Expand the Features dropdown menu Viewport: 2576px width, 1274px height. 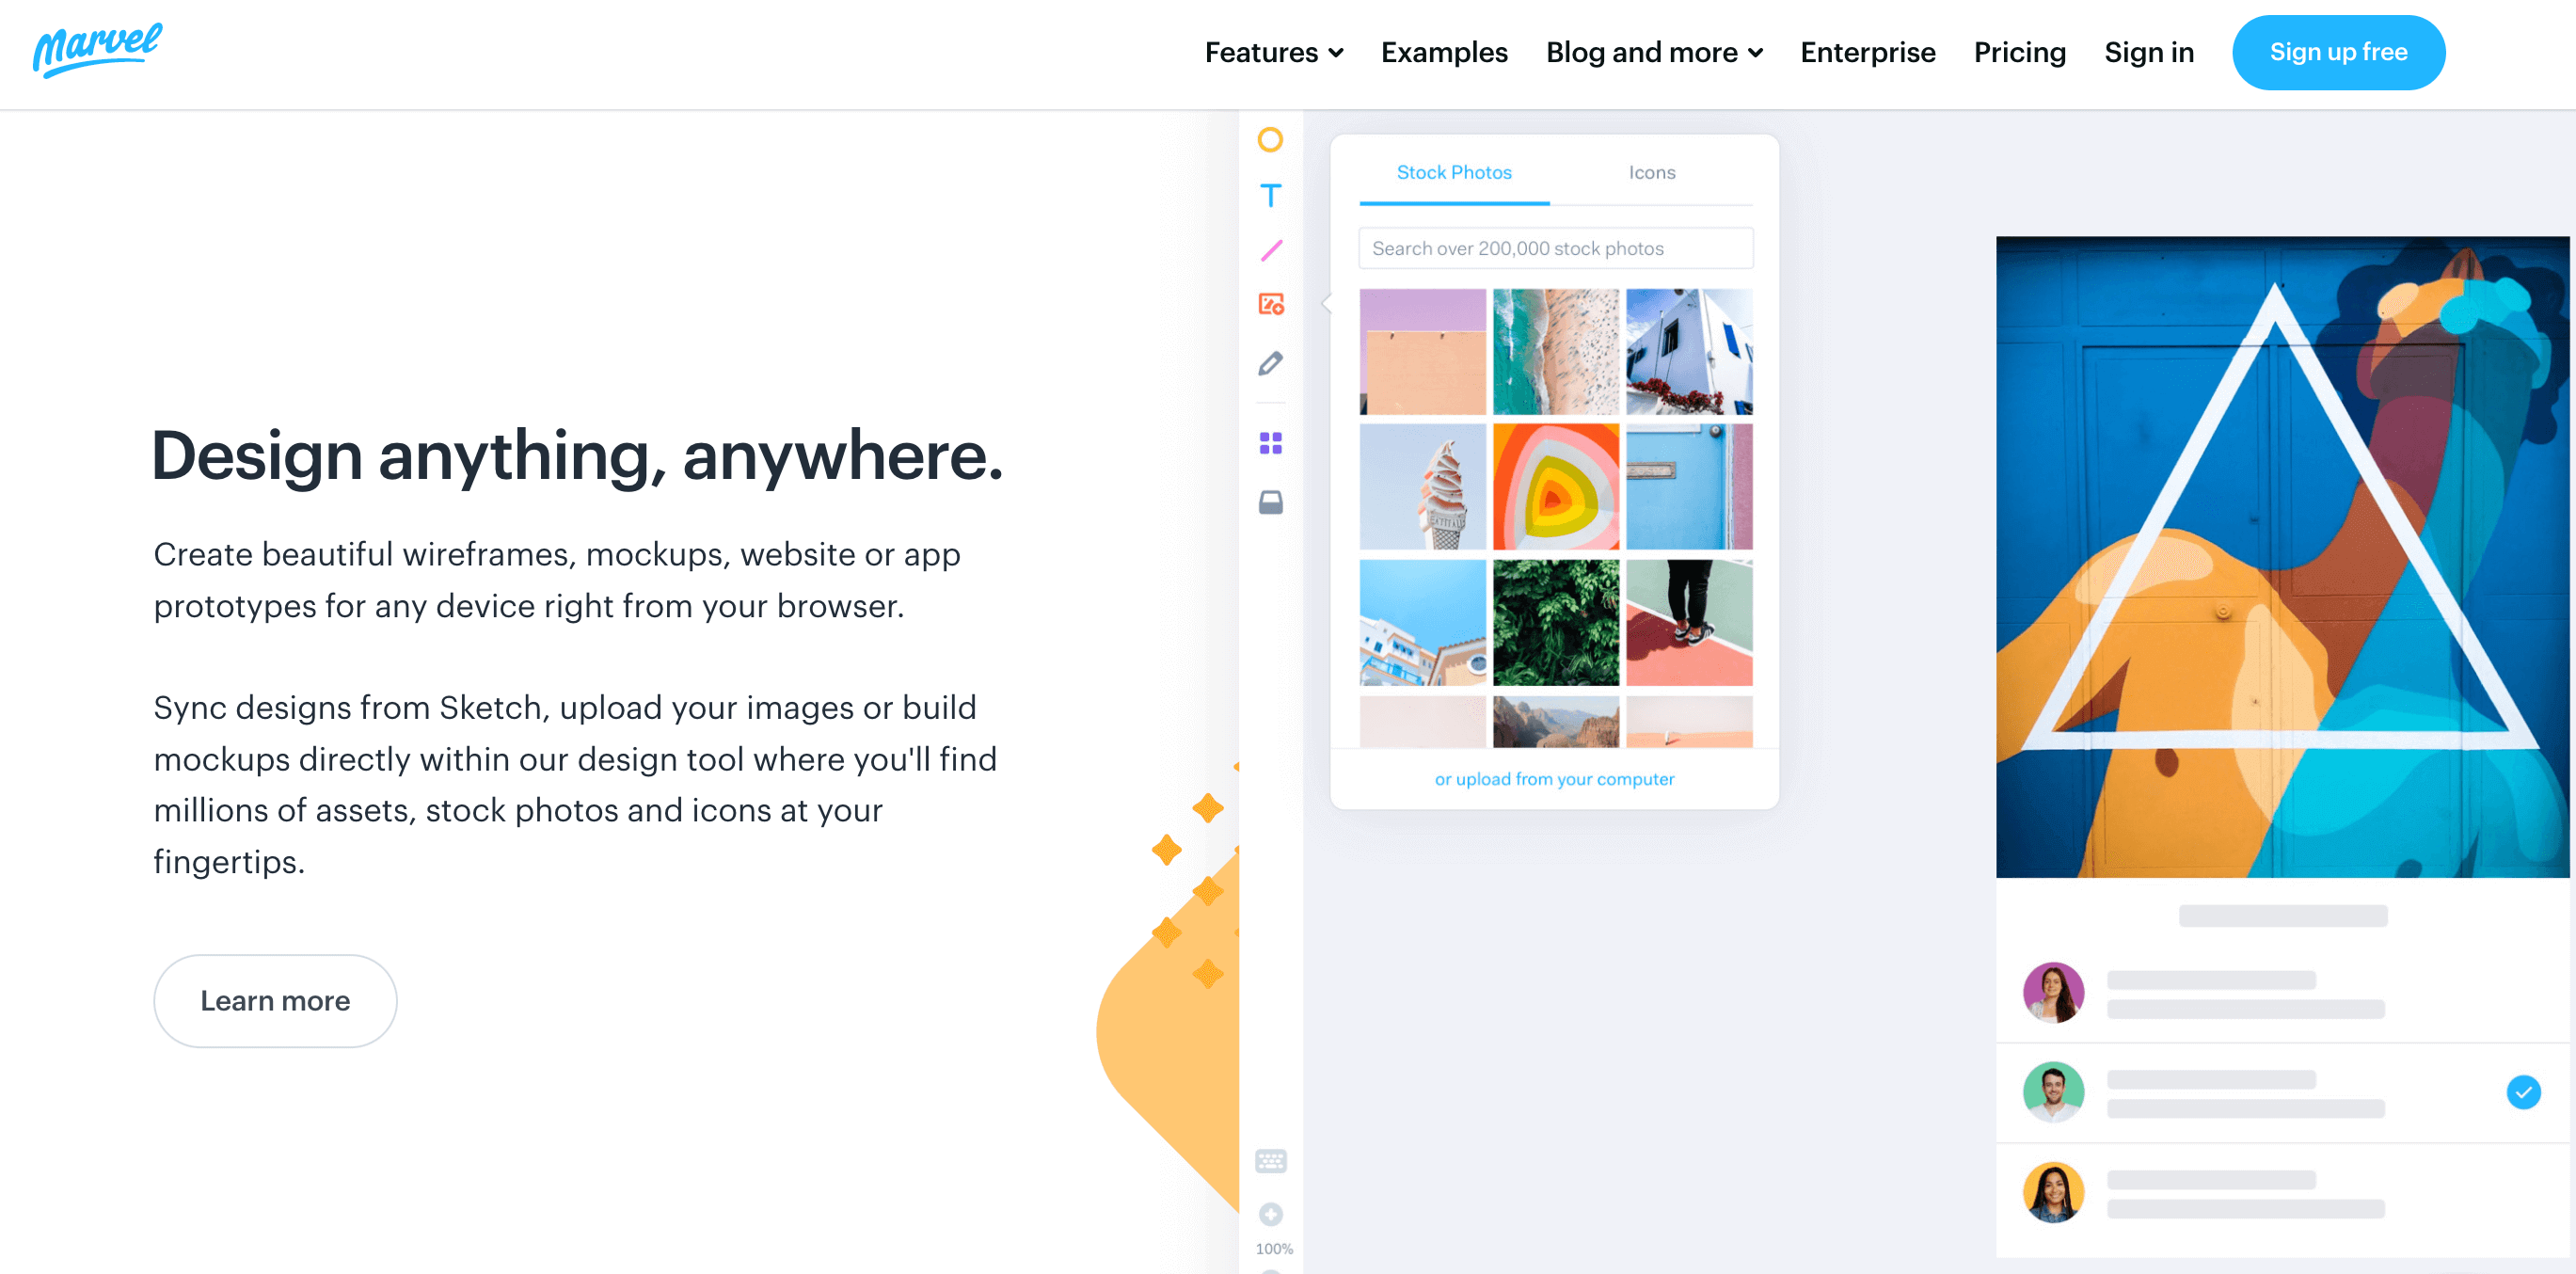pyautogui.click(x=1273, y=53)
